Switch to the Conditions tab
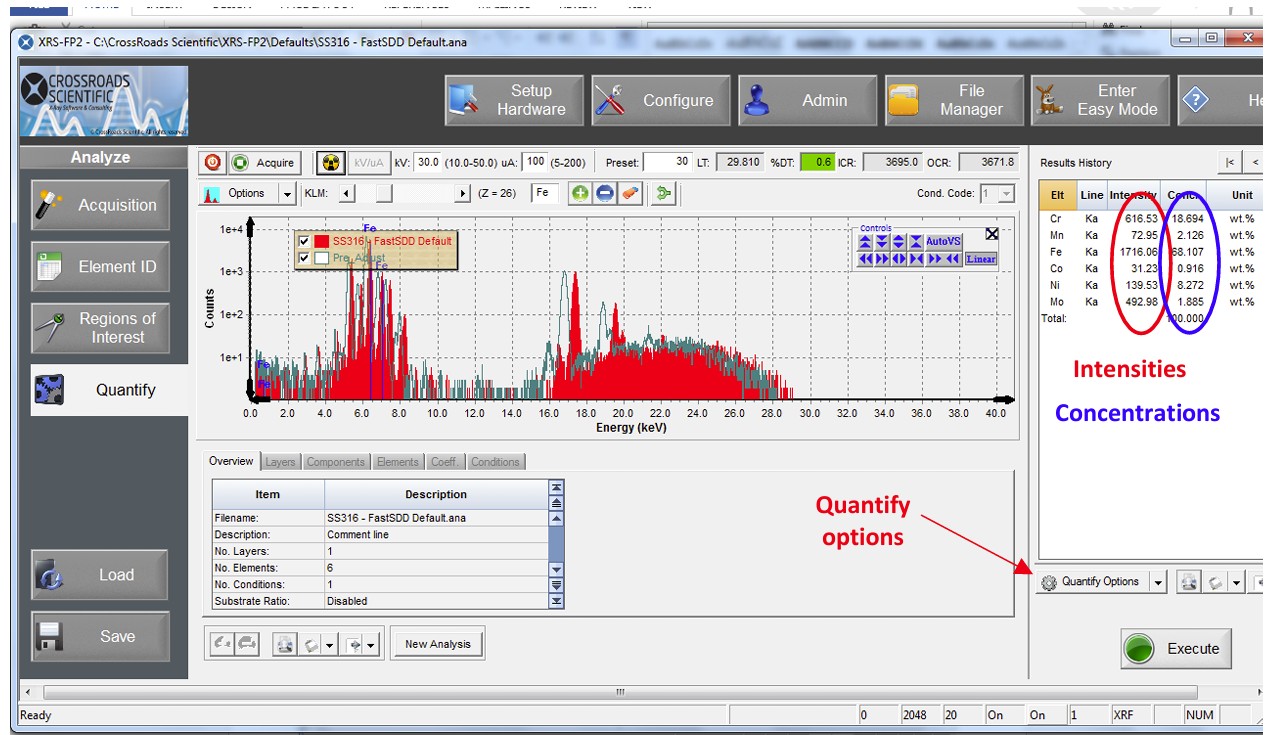 495,462
